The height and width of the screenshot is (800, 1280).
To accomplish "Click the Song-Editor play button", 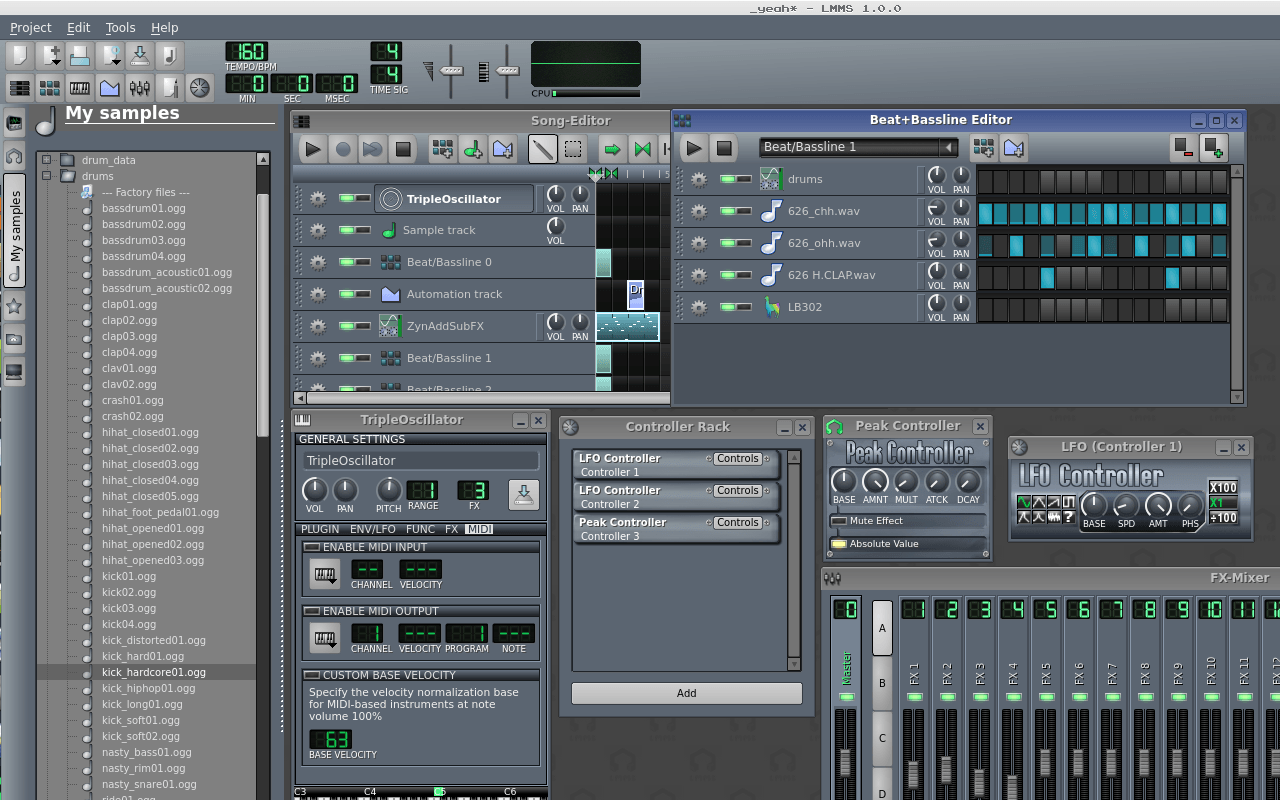I will (313, 149).
